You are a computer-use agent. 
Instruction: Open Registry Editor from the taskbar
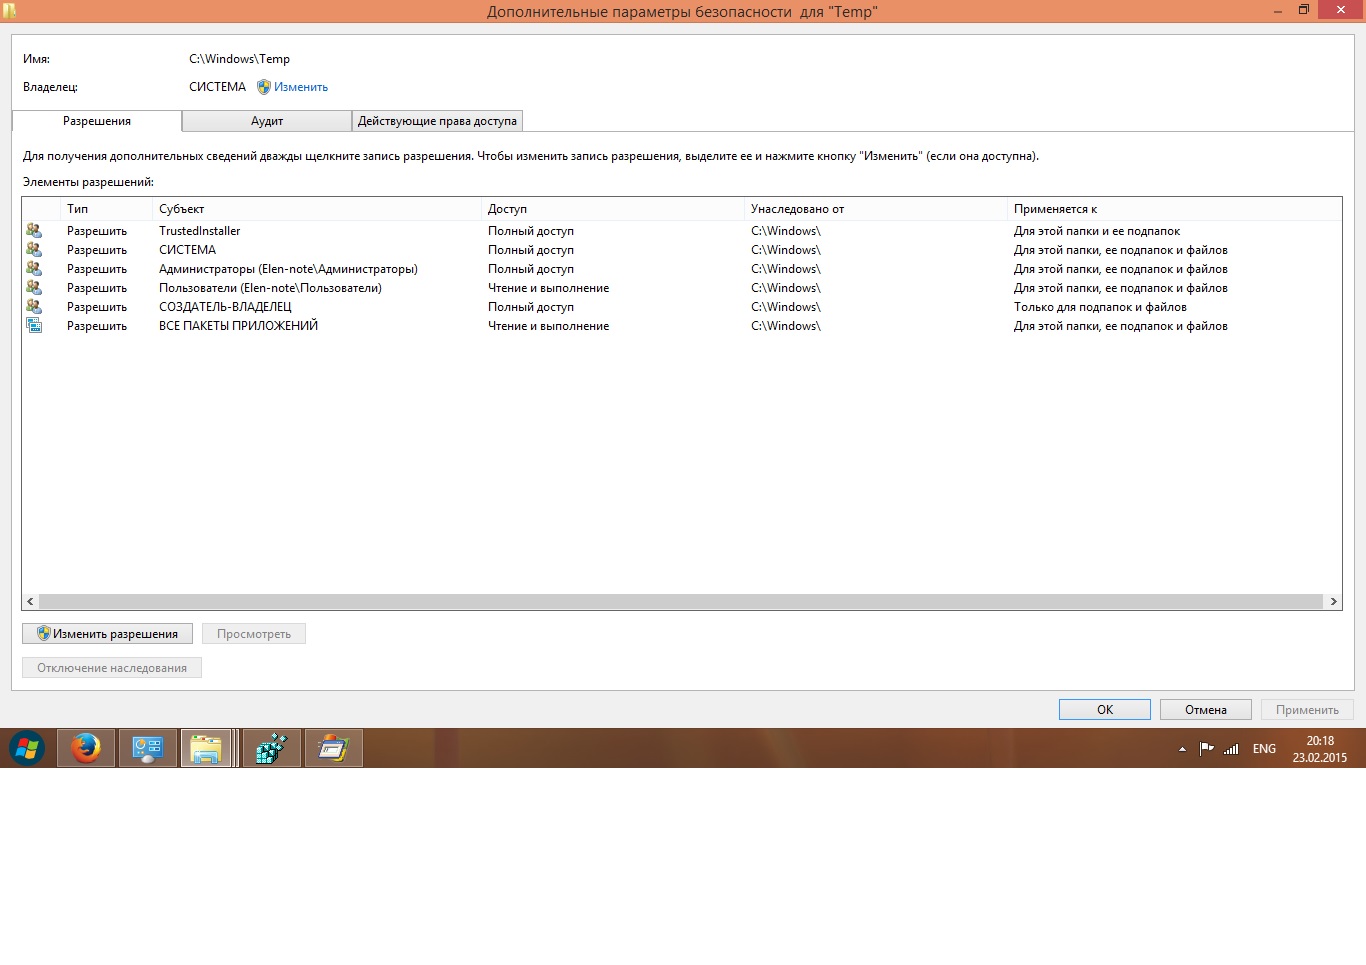coord(272,748)
